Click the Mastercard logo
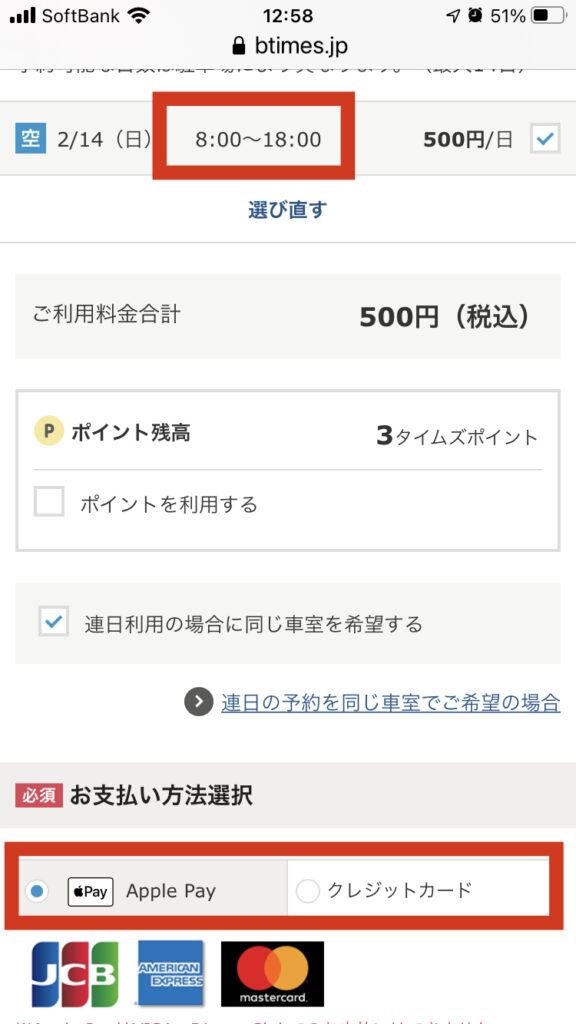This screenshot has height=1024, width=576. (272, 974)
